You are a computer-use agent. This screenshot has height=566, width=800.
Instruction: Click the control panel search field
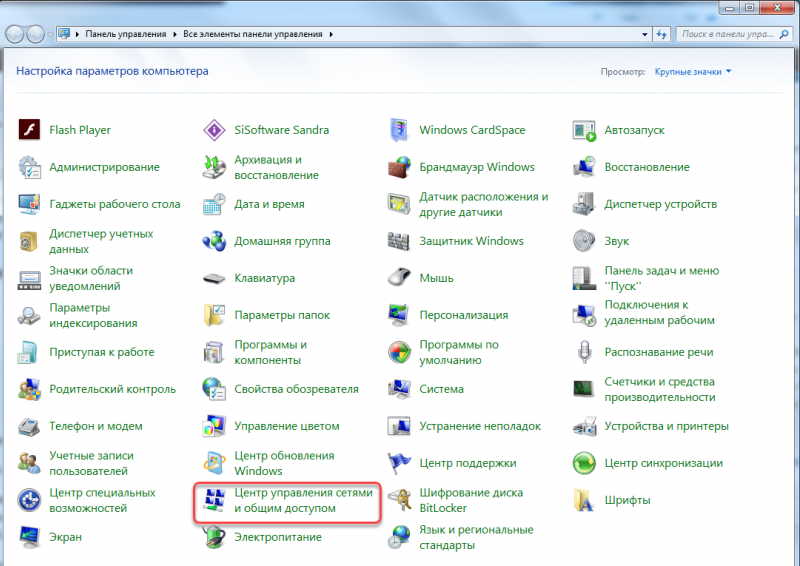pos(735,34)
